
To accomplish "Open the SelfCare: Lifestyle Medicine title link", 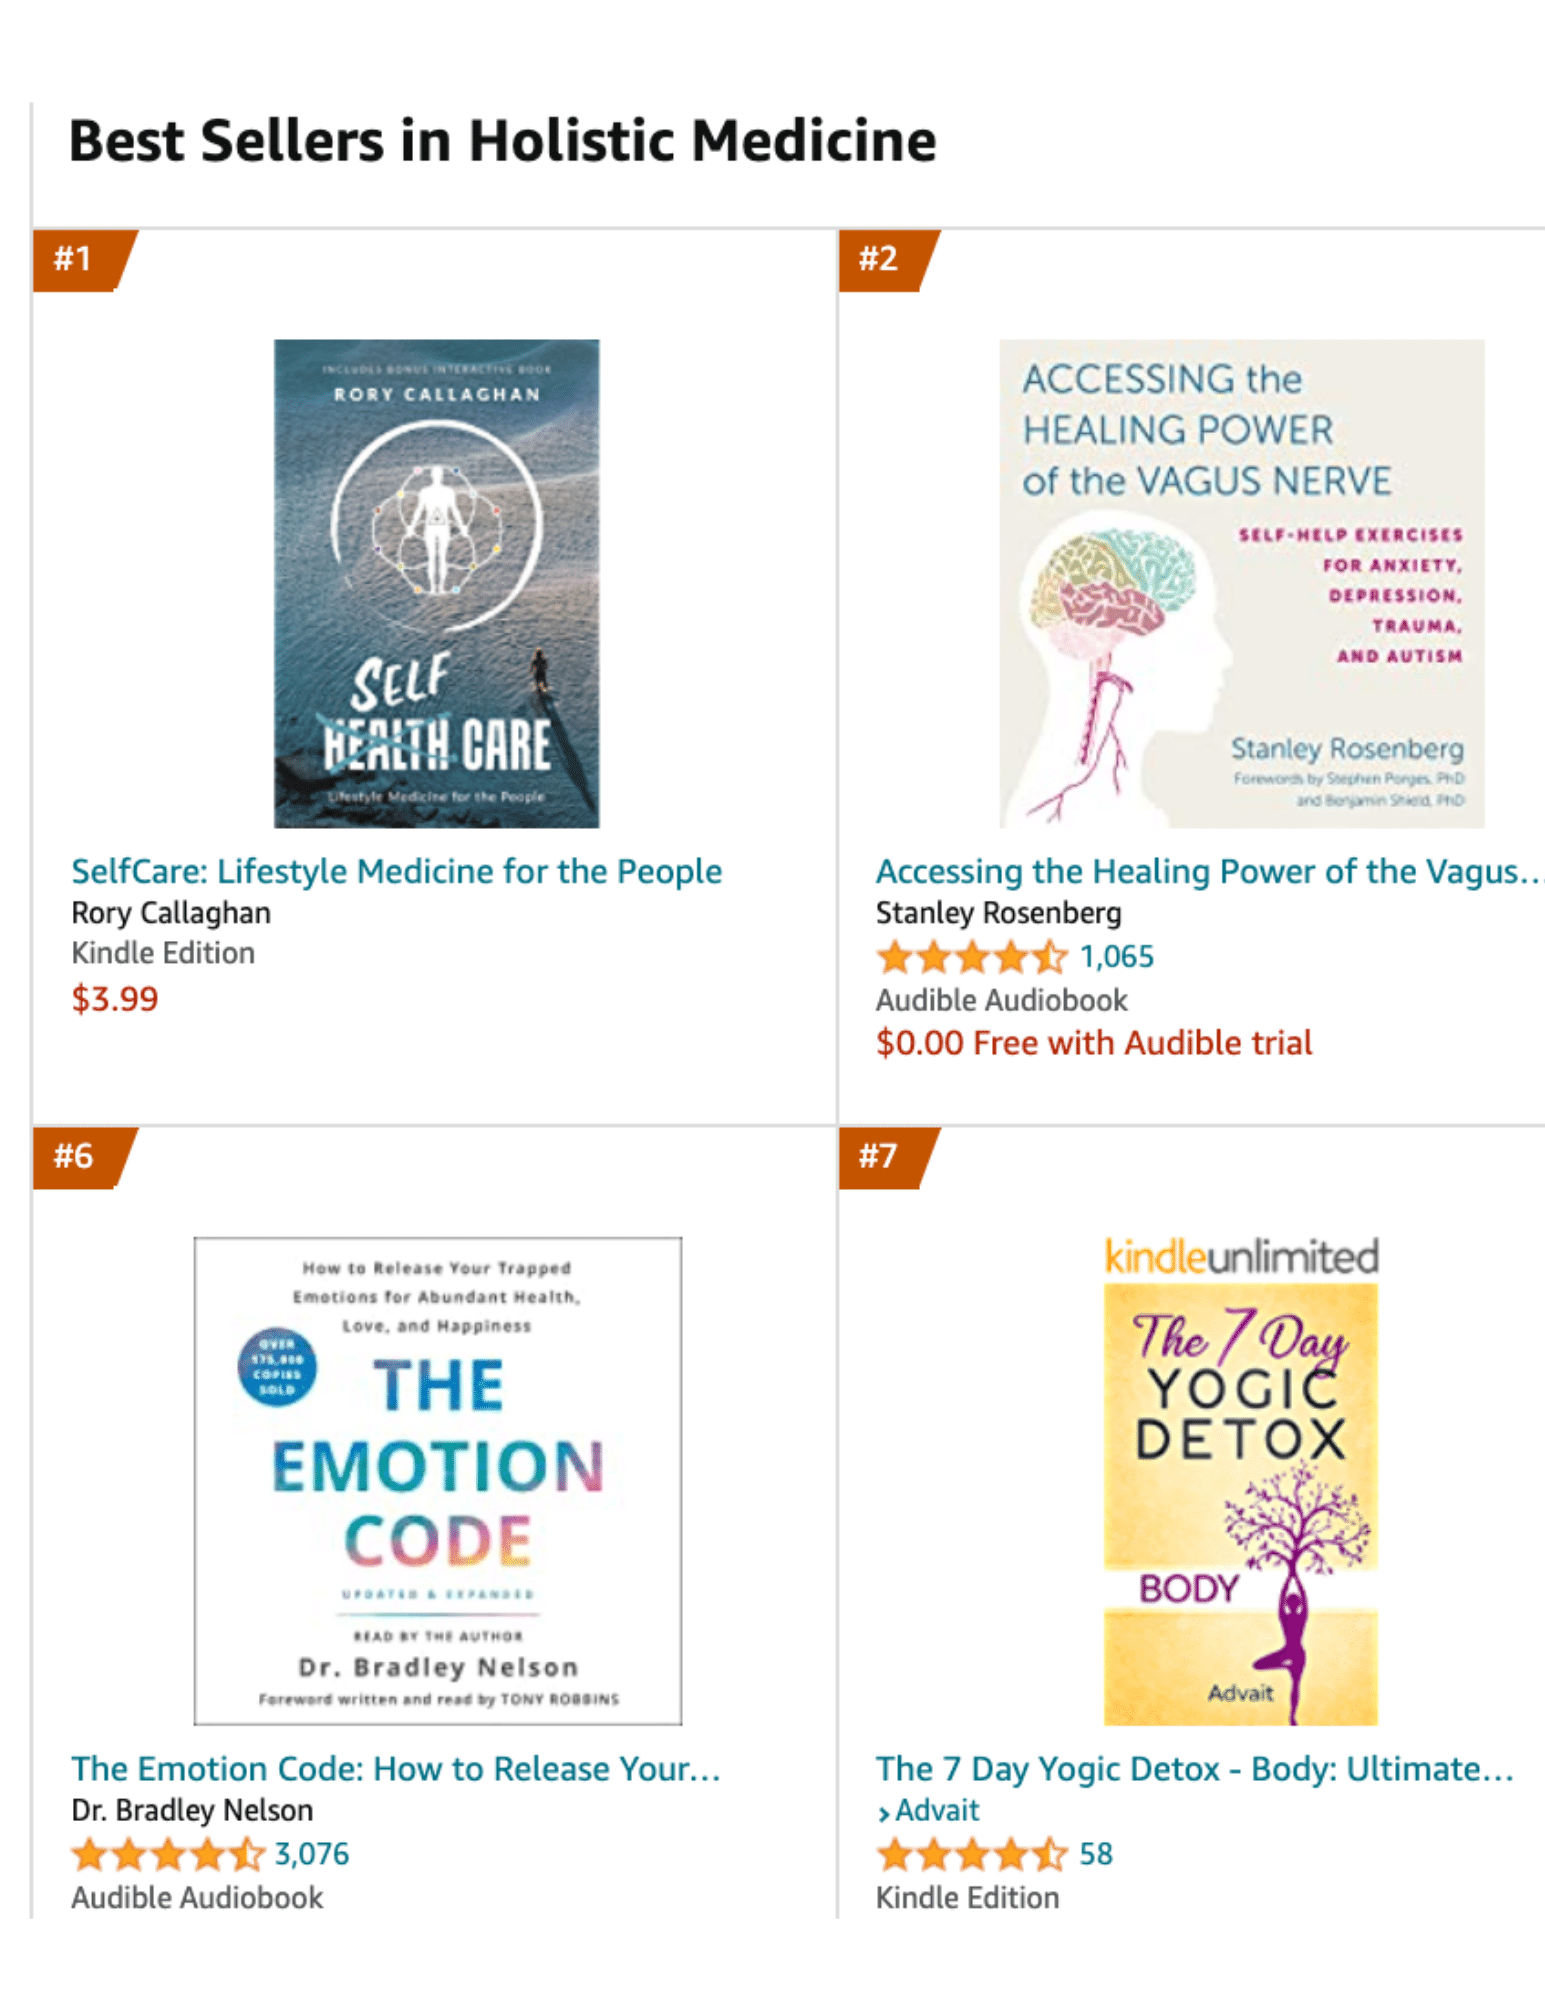I will pyautogui.click(x=396, y=871).
